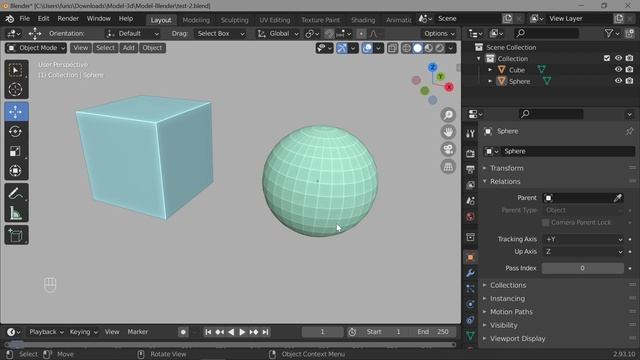Pin the Sphere properties panel
This screenshot has height=360, width=640.
click(x=629, y=131)
